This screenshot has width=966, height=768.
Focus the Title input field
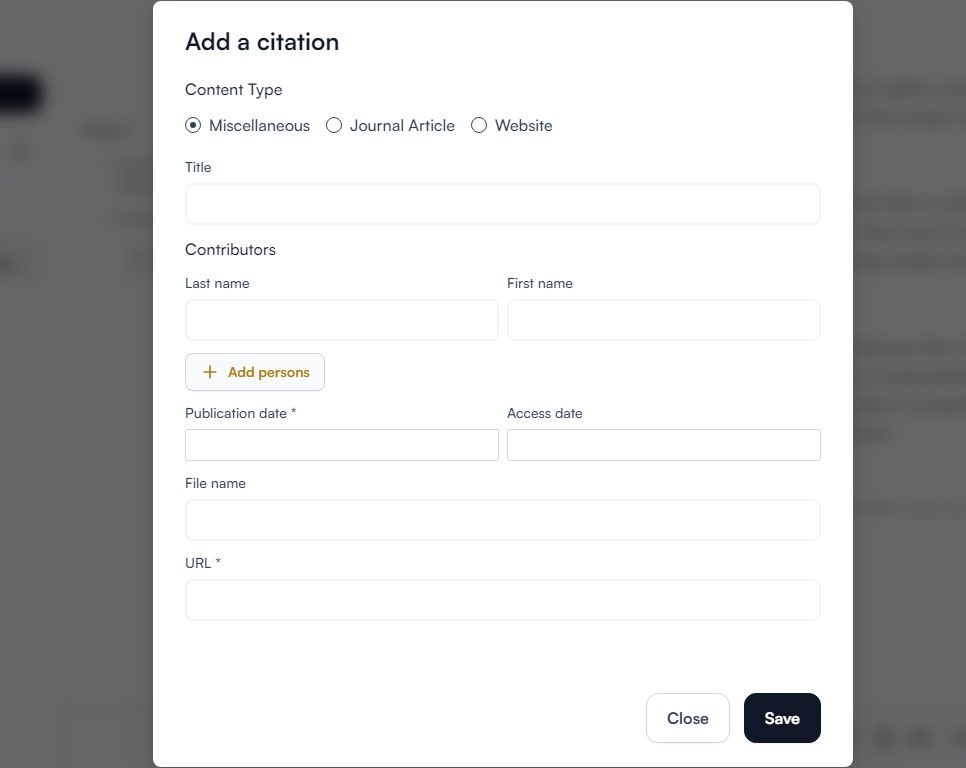[502, 204]
